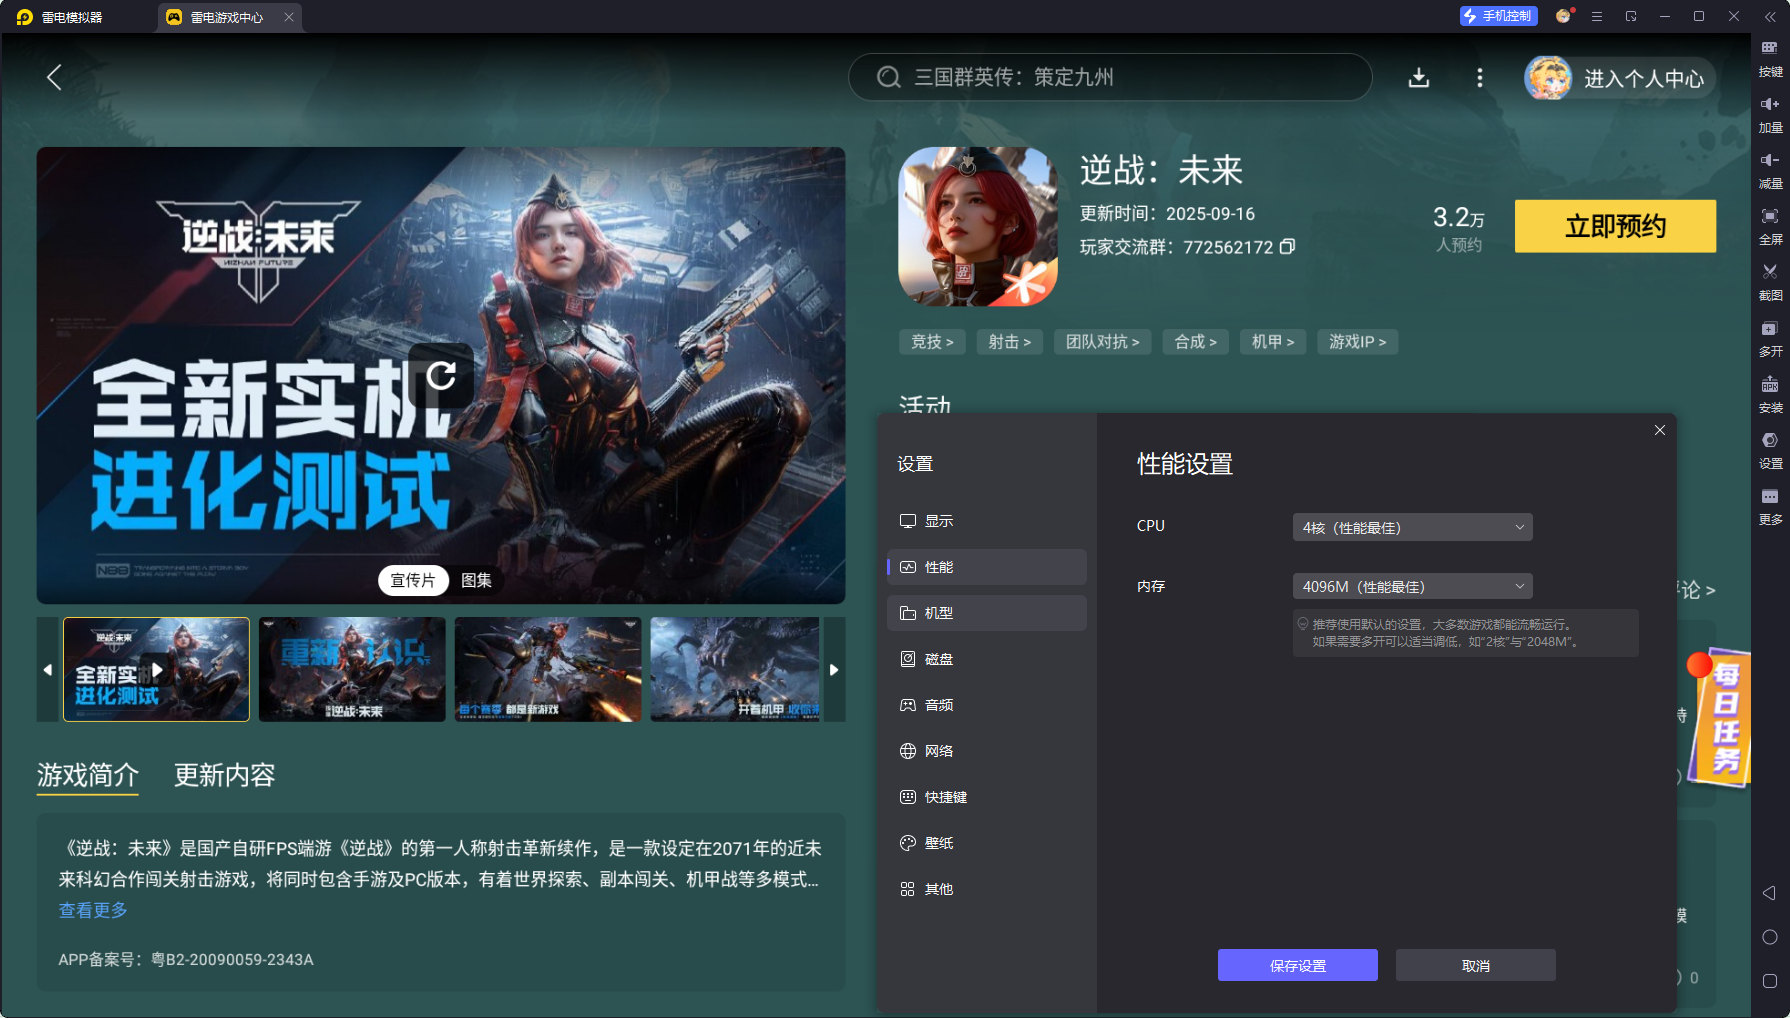Switch to the 游戏简介 tab
The height and width of the screenshot is (1018, 1790).
88,775
